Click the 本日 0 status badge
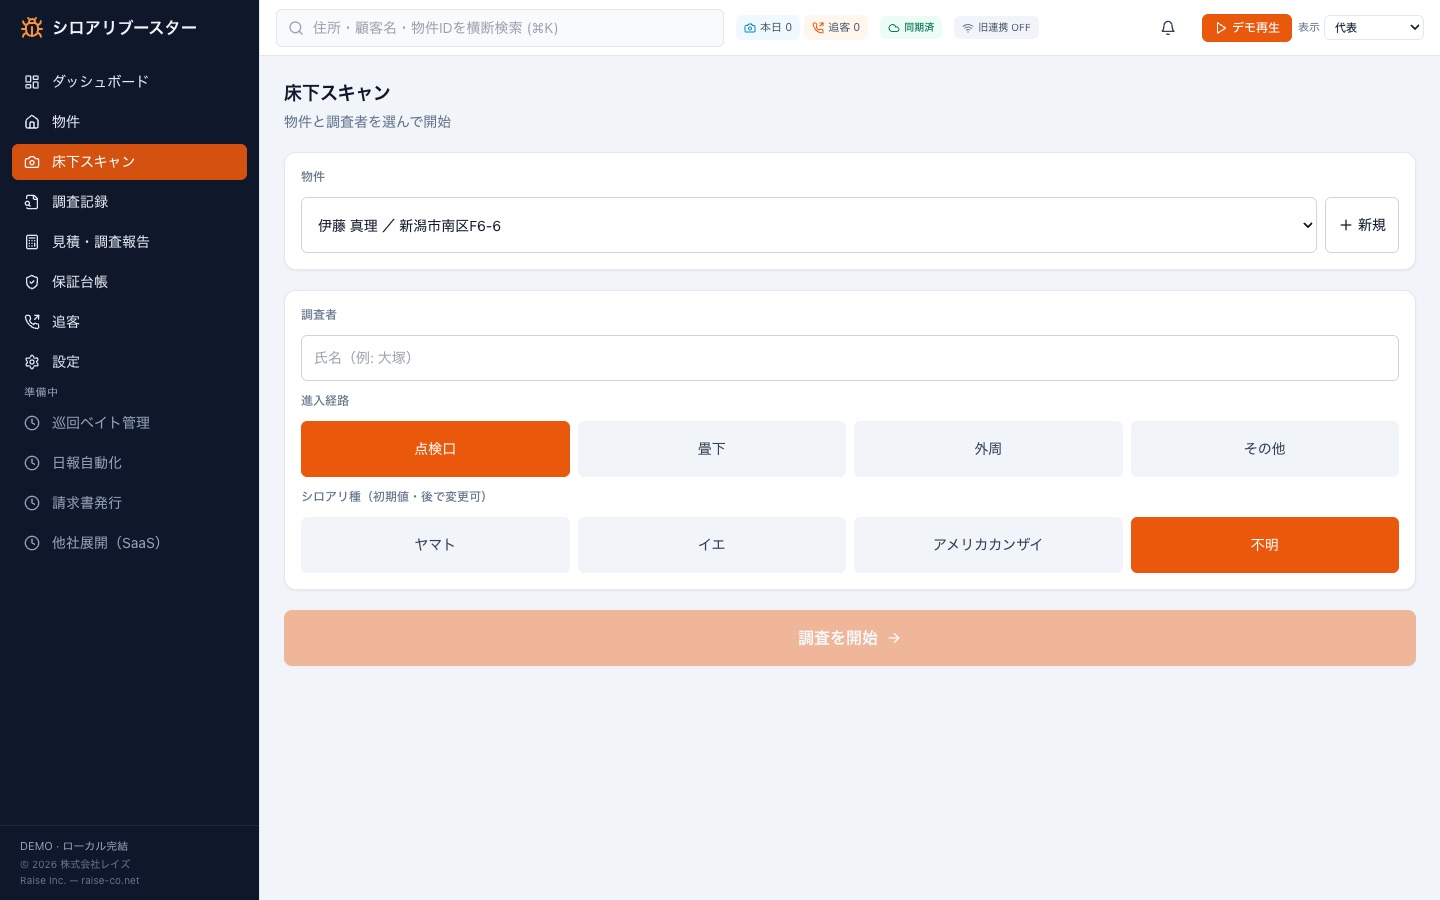 768,28
